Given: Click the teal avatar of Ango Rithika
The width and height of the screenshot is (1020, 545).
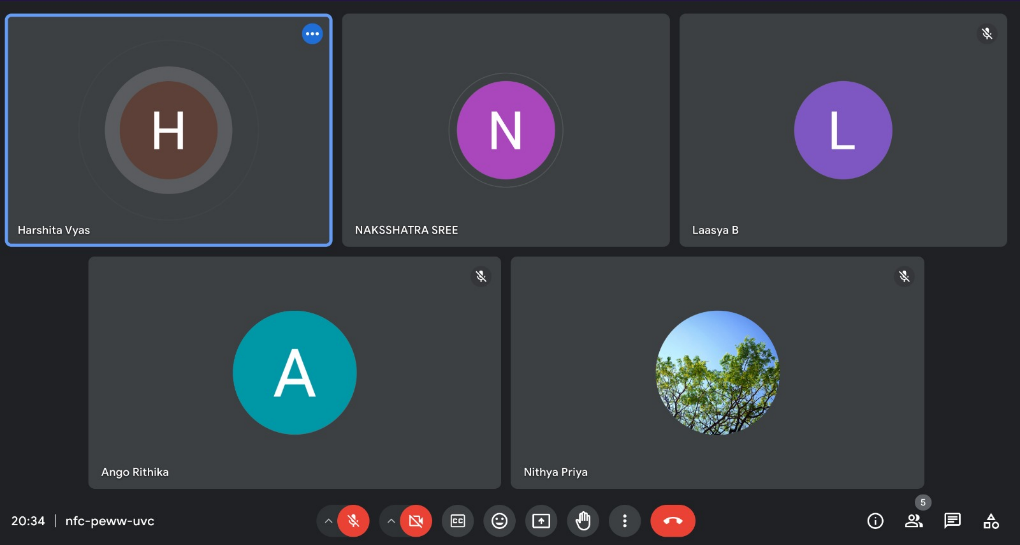Looking at the screenshot, I should click(x=294, y=372).
